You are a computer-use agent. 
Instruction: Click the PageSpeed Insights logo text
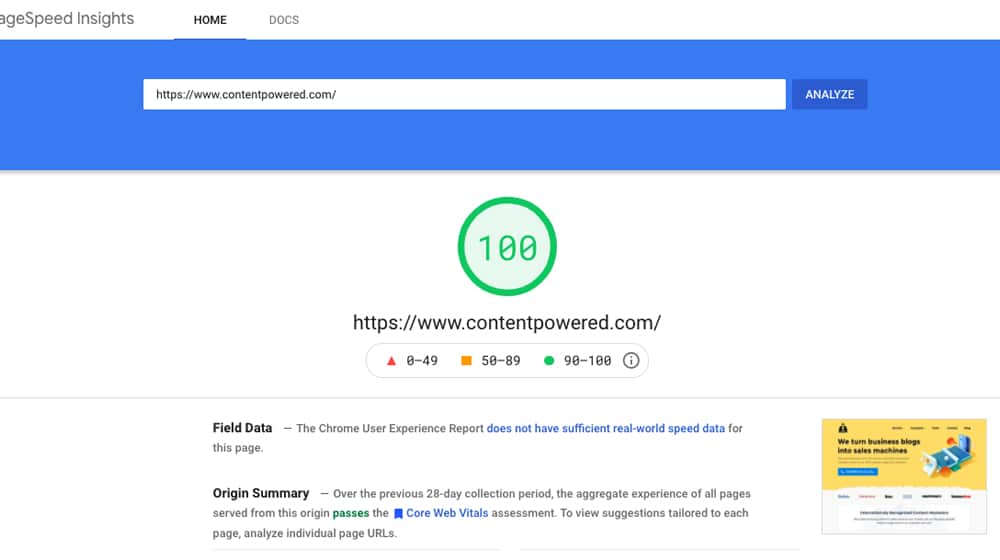coord(67,18)
